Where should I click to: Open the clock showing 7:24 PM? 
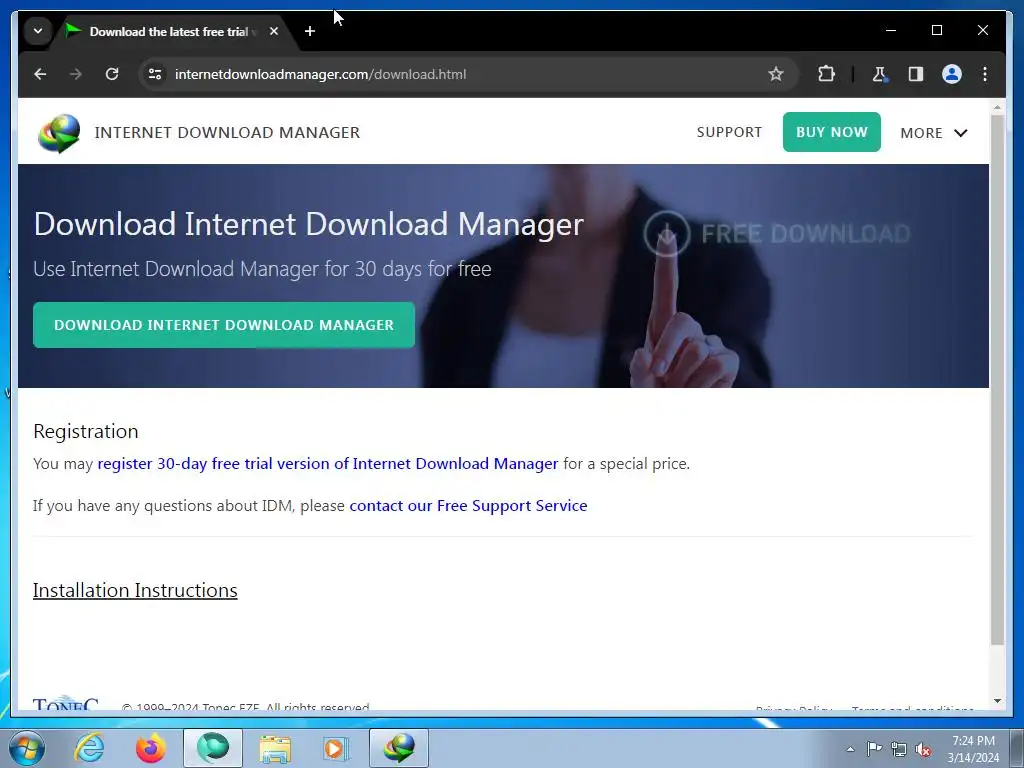[973, 749]
